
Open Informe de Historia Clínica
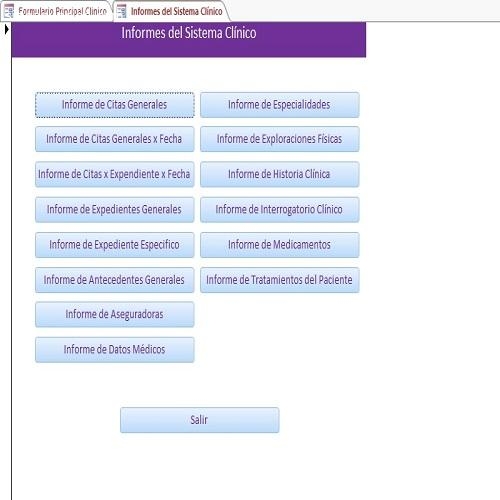(x=280, y=174)
